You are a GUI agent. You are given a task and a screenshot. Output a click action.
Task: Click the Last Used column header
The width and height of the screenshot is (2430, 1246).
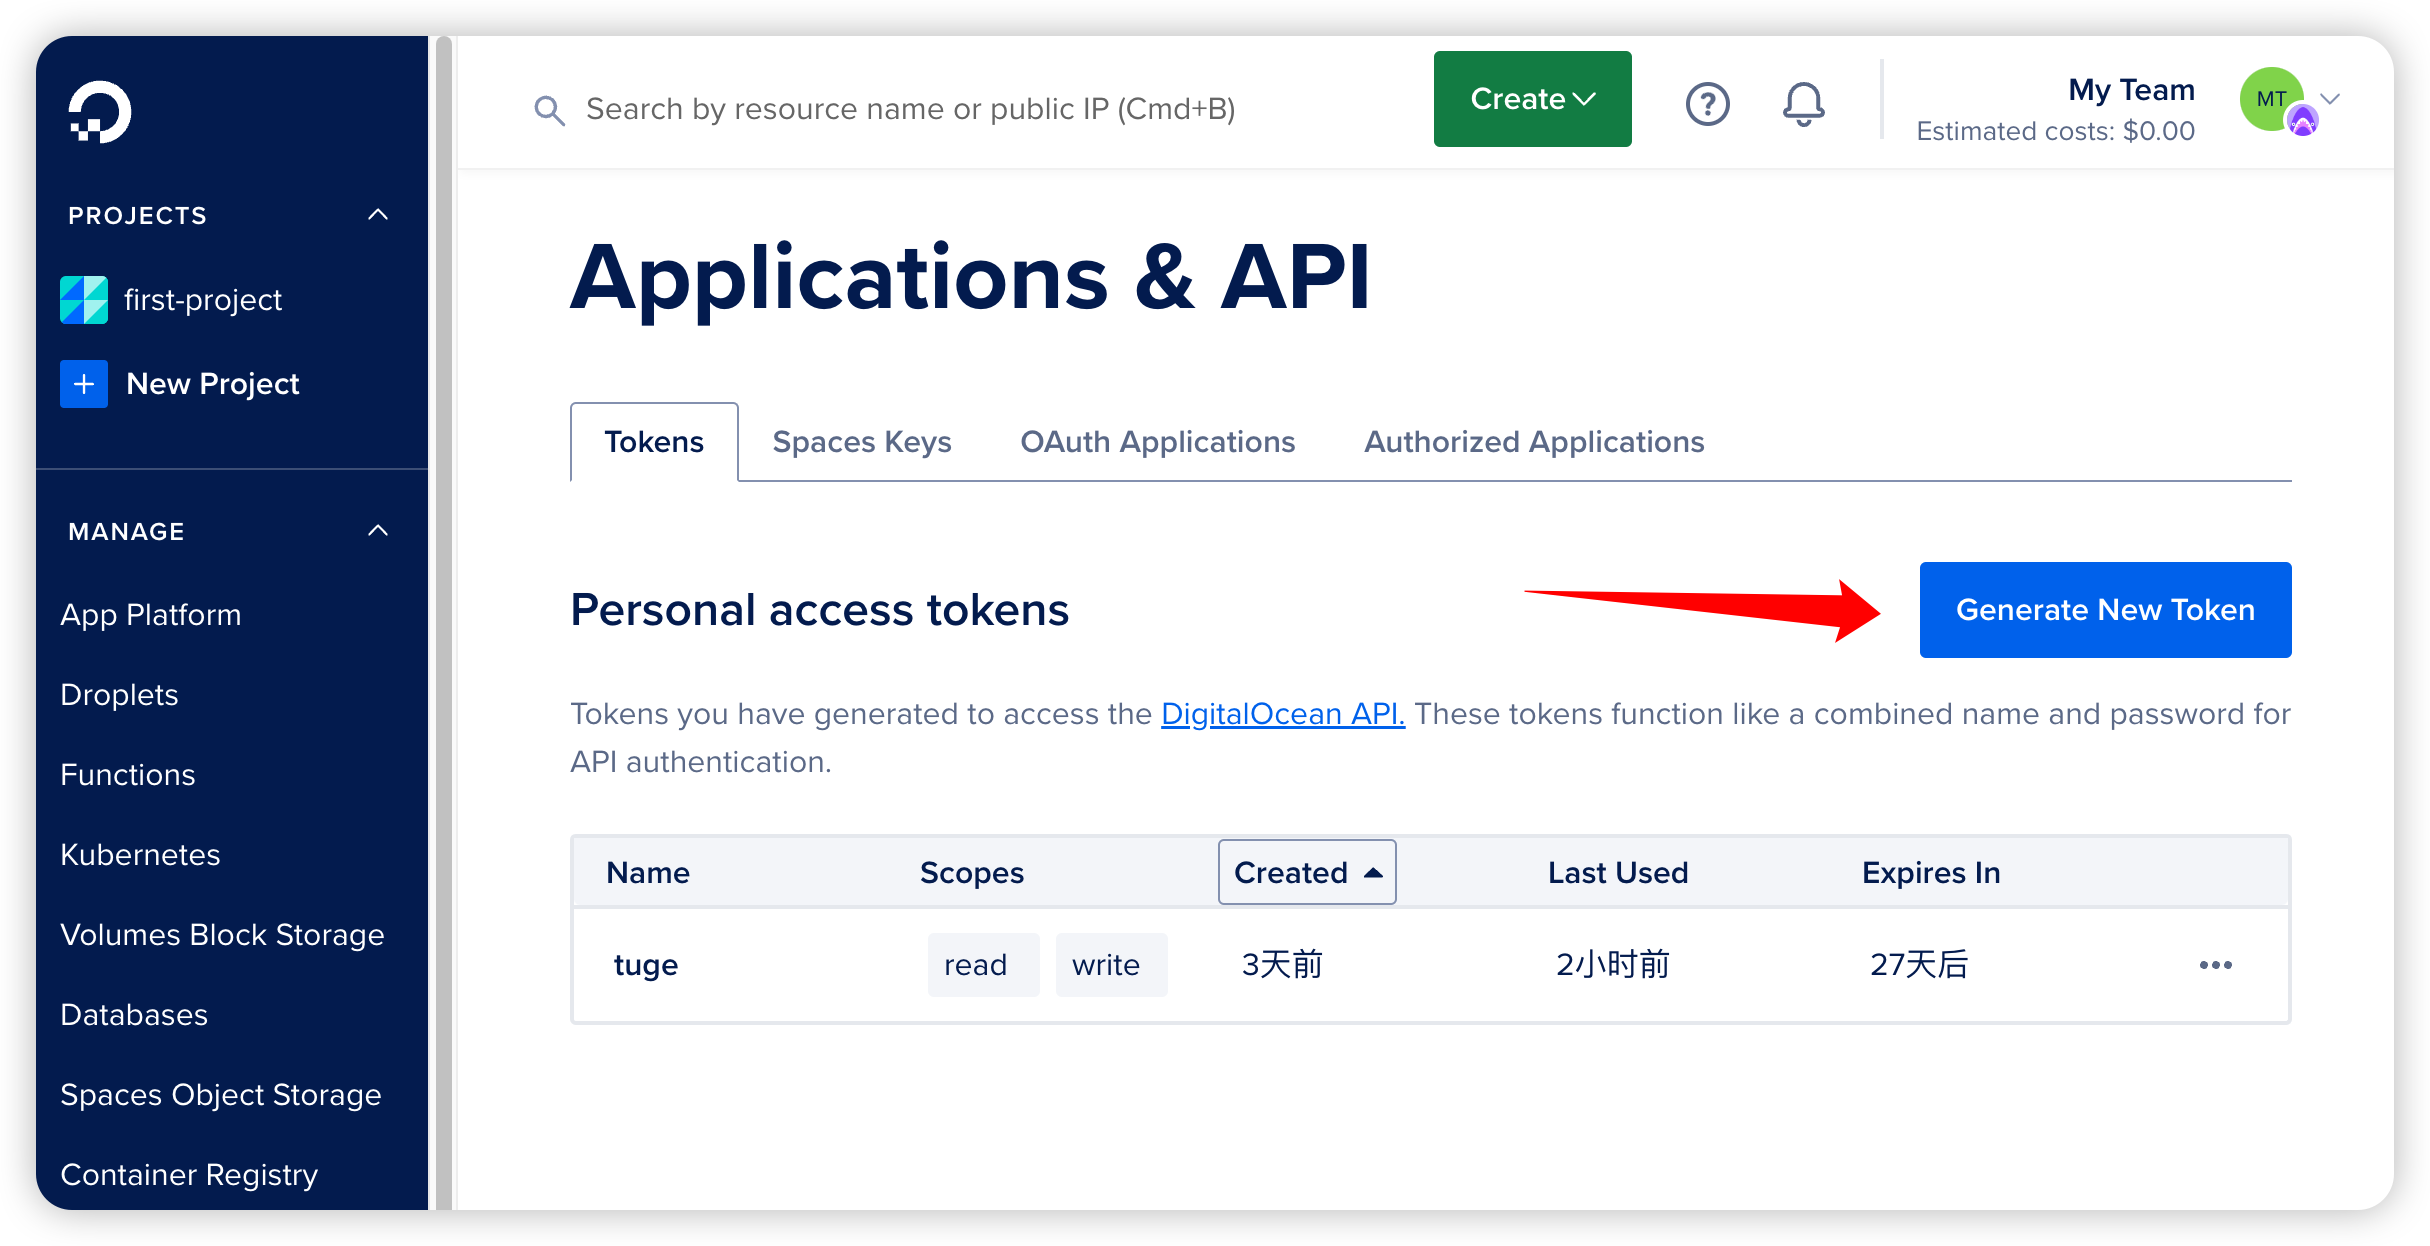[1618, 873]
